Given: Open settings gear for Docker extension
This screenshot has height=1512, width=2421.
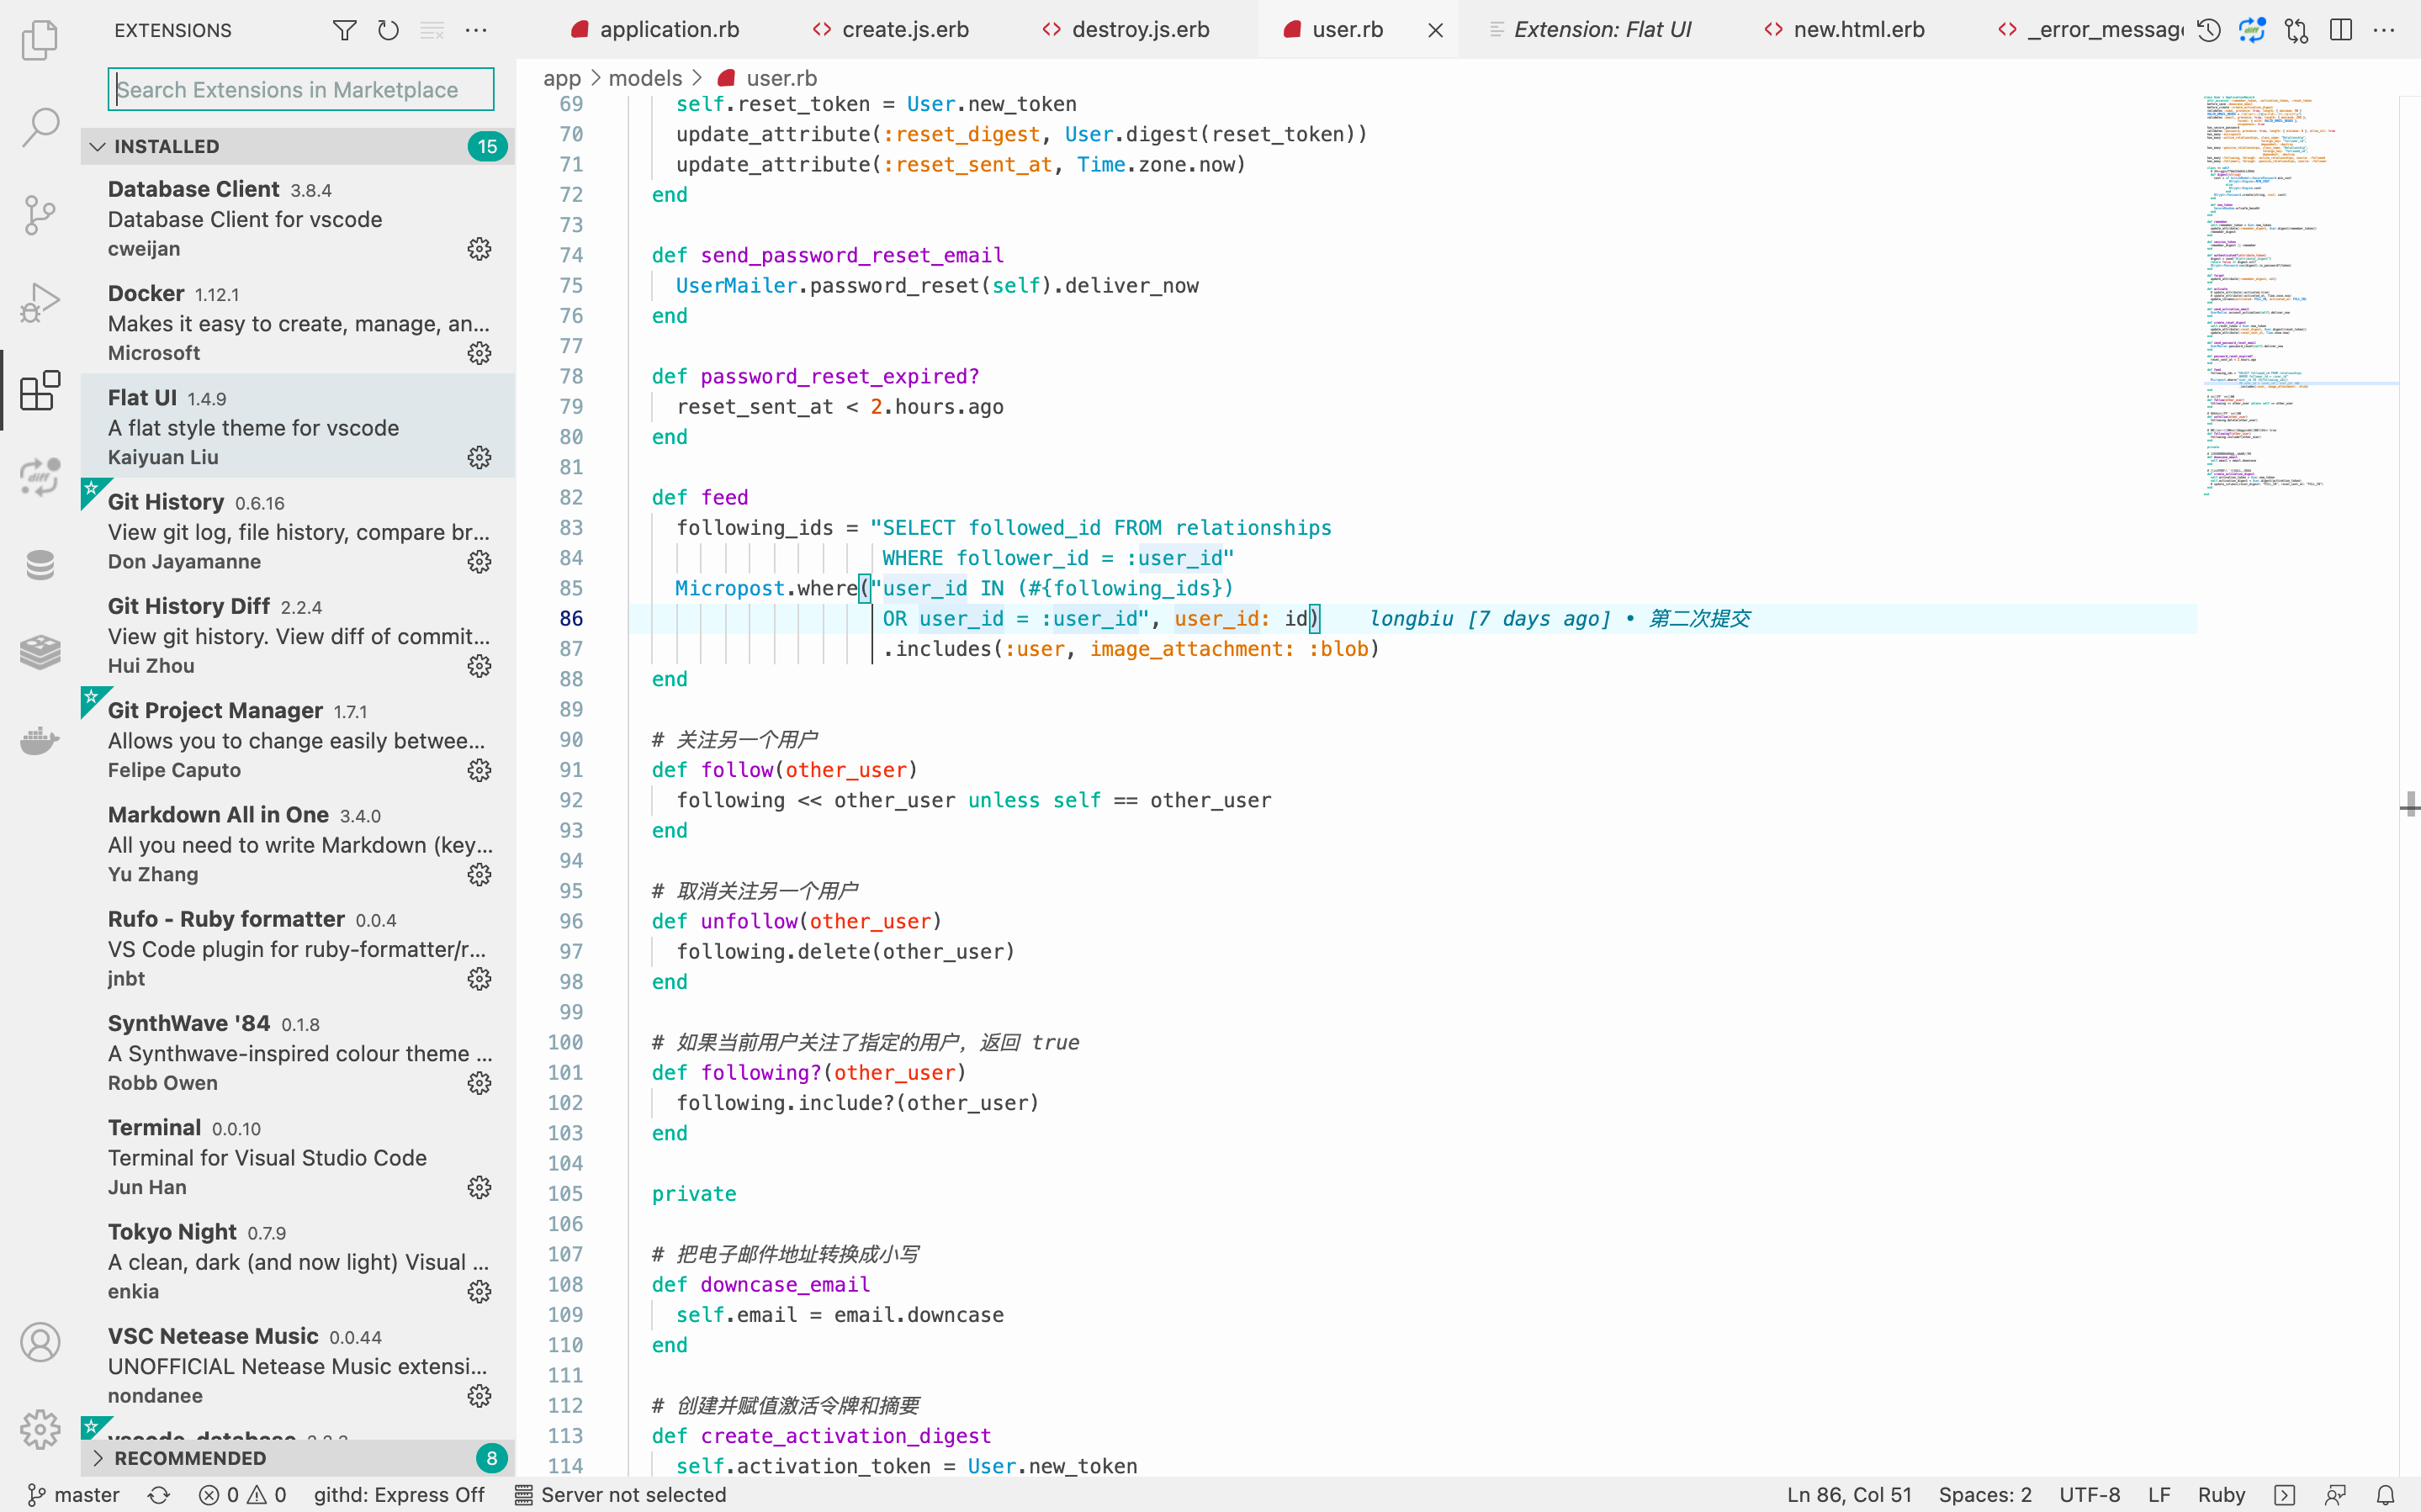Looking at the screenshot, I should 479,353.
